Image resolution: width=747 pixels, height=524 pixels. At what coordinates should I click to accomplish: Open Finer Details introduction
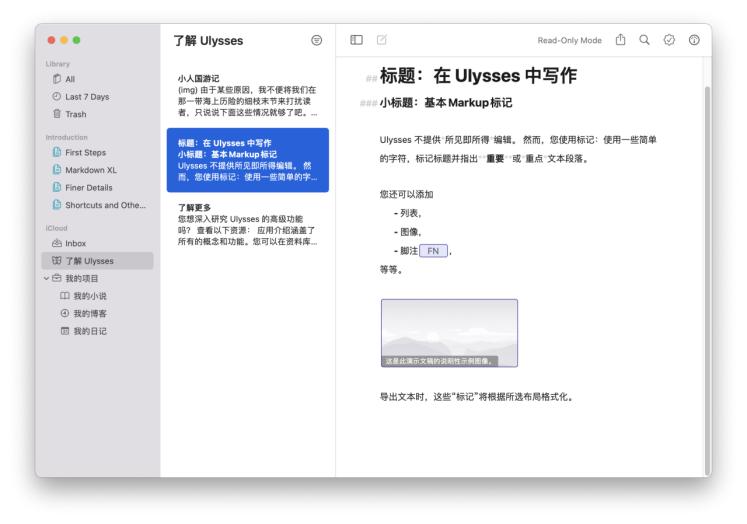(x=98, y=188)
